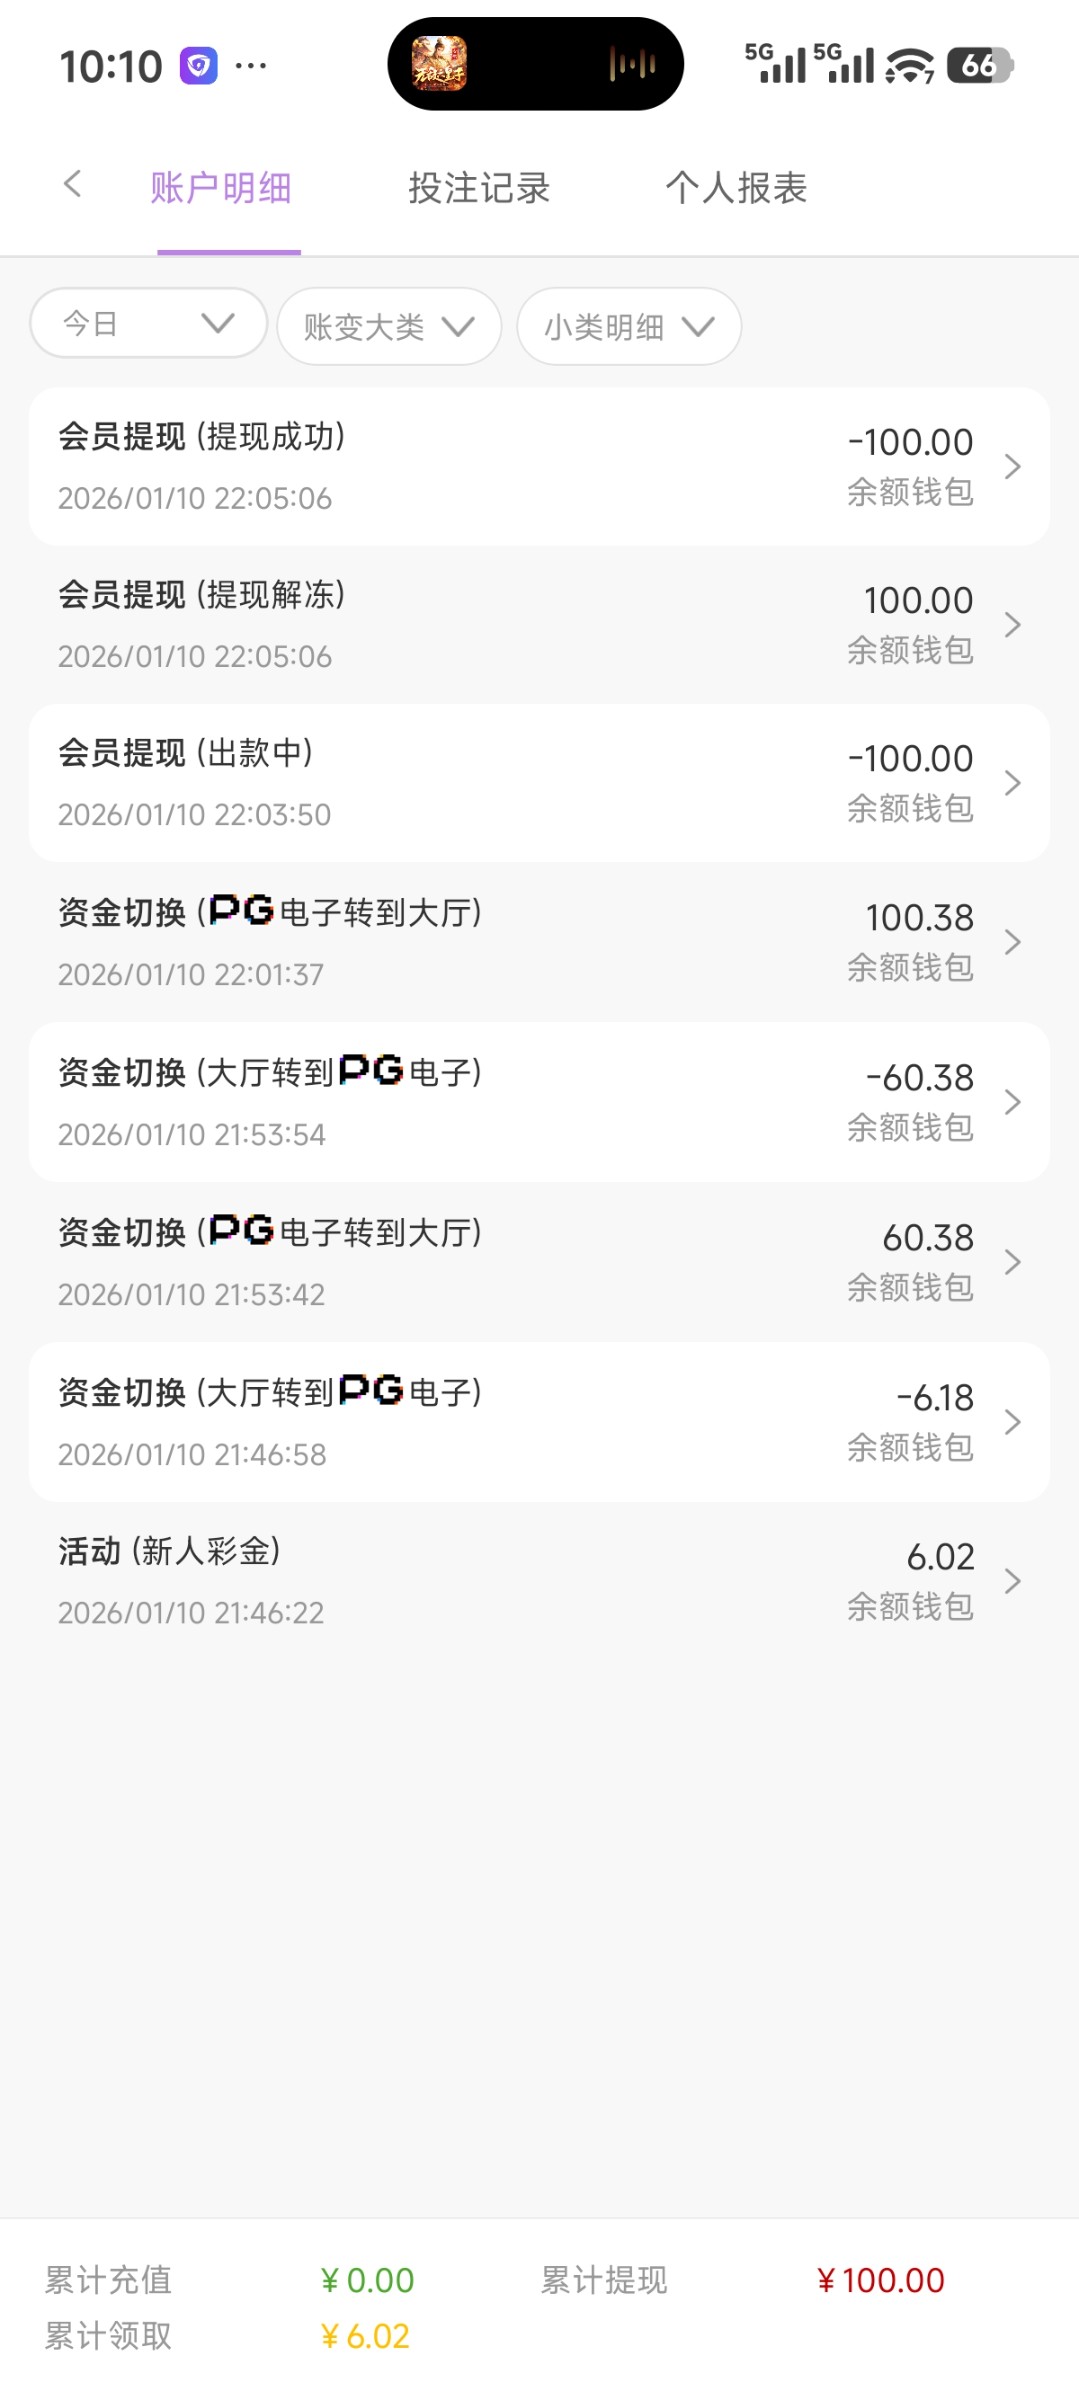Tap the Wi-Fi status icon
This screenshot has height=2400, width=1079.
[x=909, y=67]
